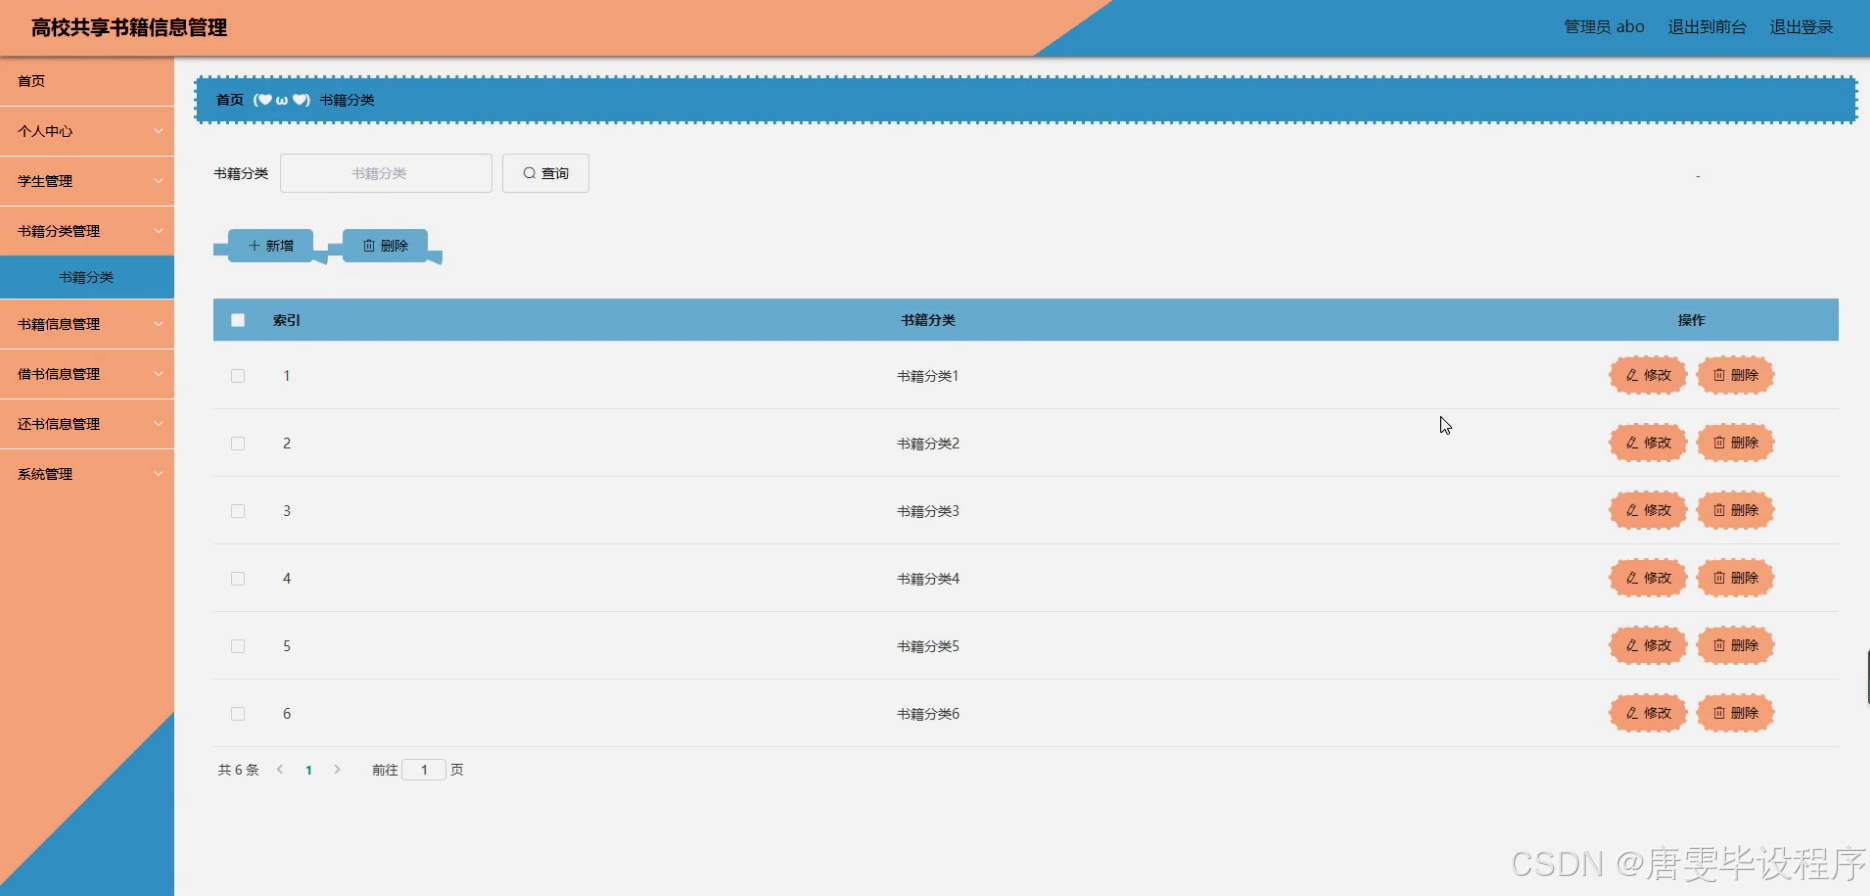Screen dimensions: 1870x896
Task: Click 修改 edit button for 书籍分类3
Action: coord(1648,510)
